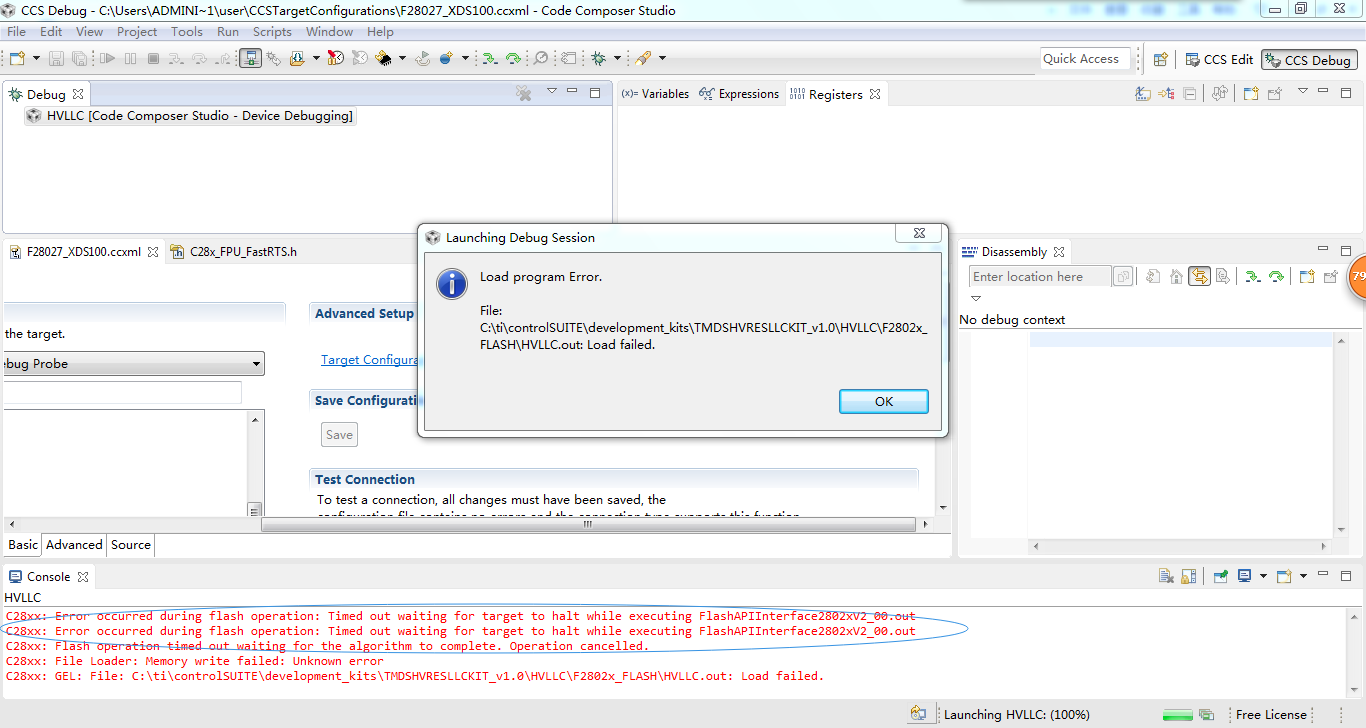The height and width of the screenshot is (728, 1366).
Task: Click the New file toolbar icon
Action: 18,59
